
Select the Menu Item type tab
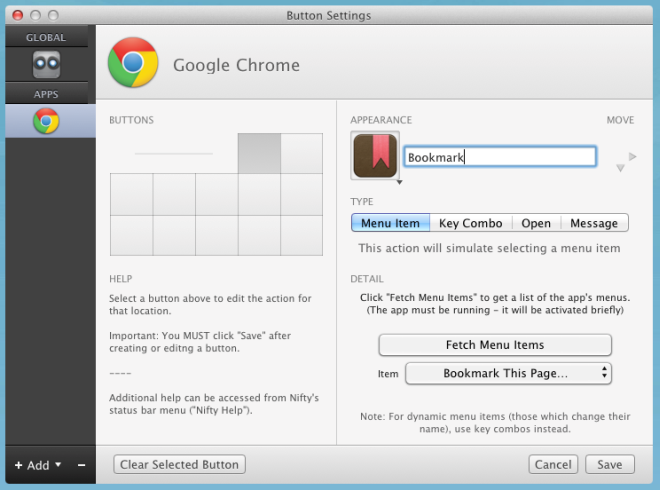(390, 223)
